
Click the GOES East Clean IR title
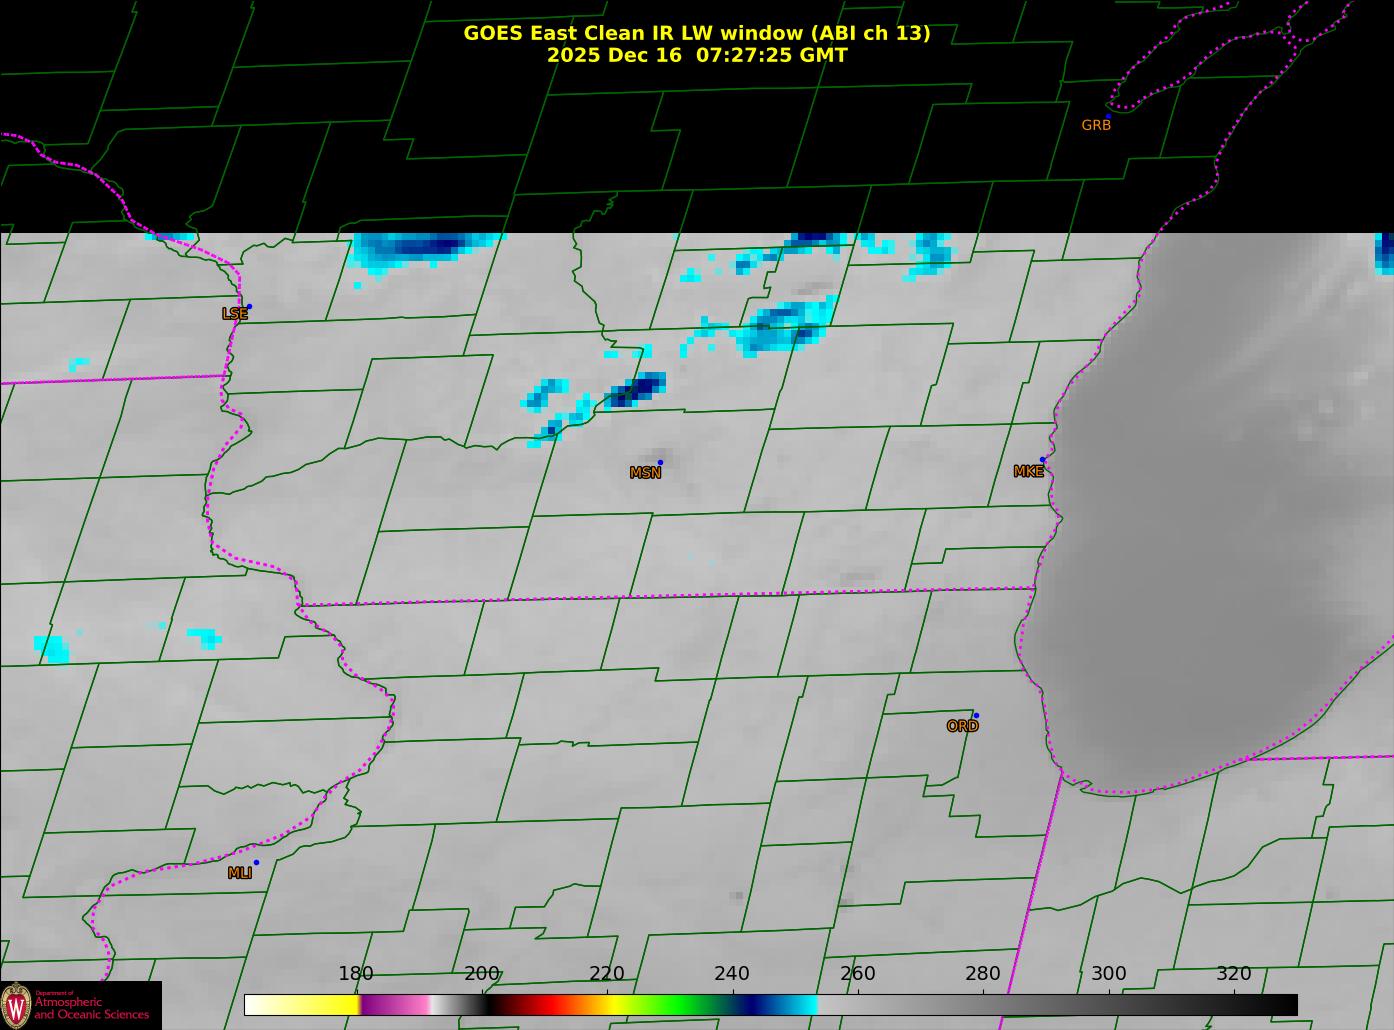696,33
